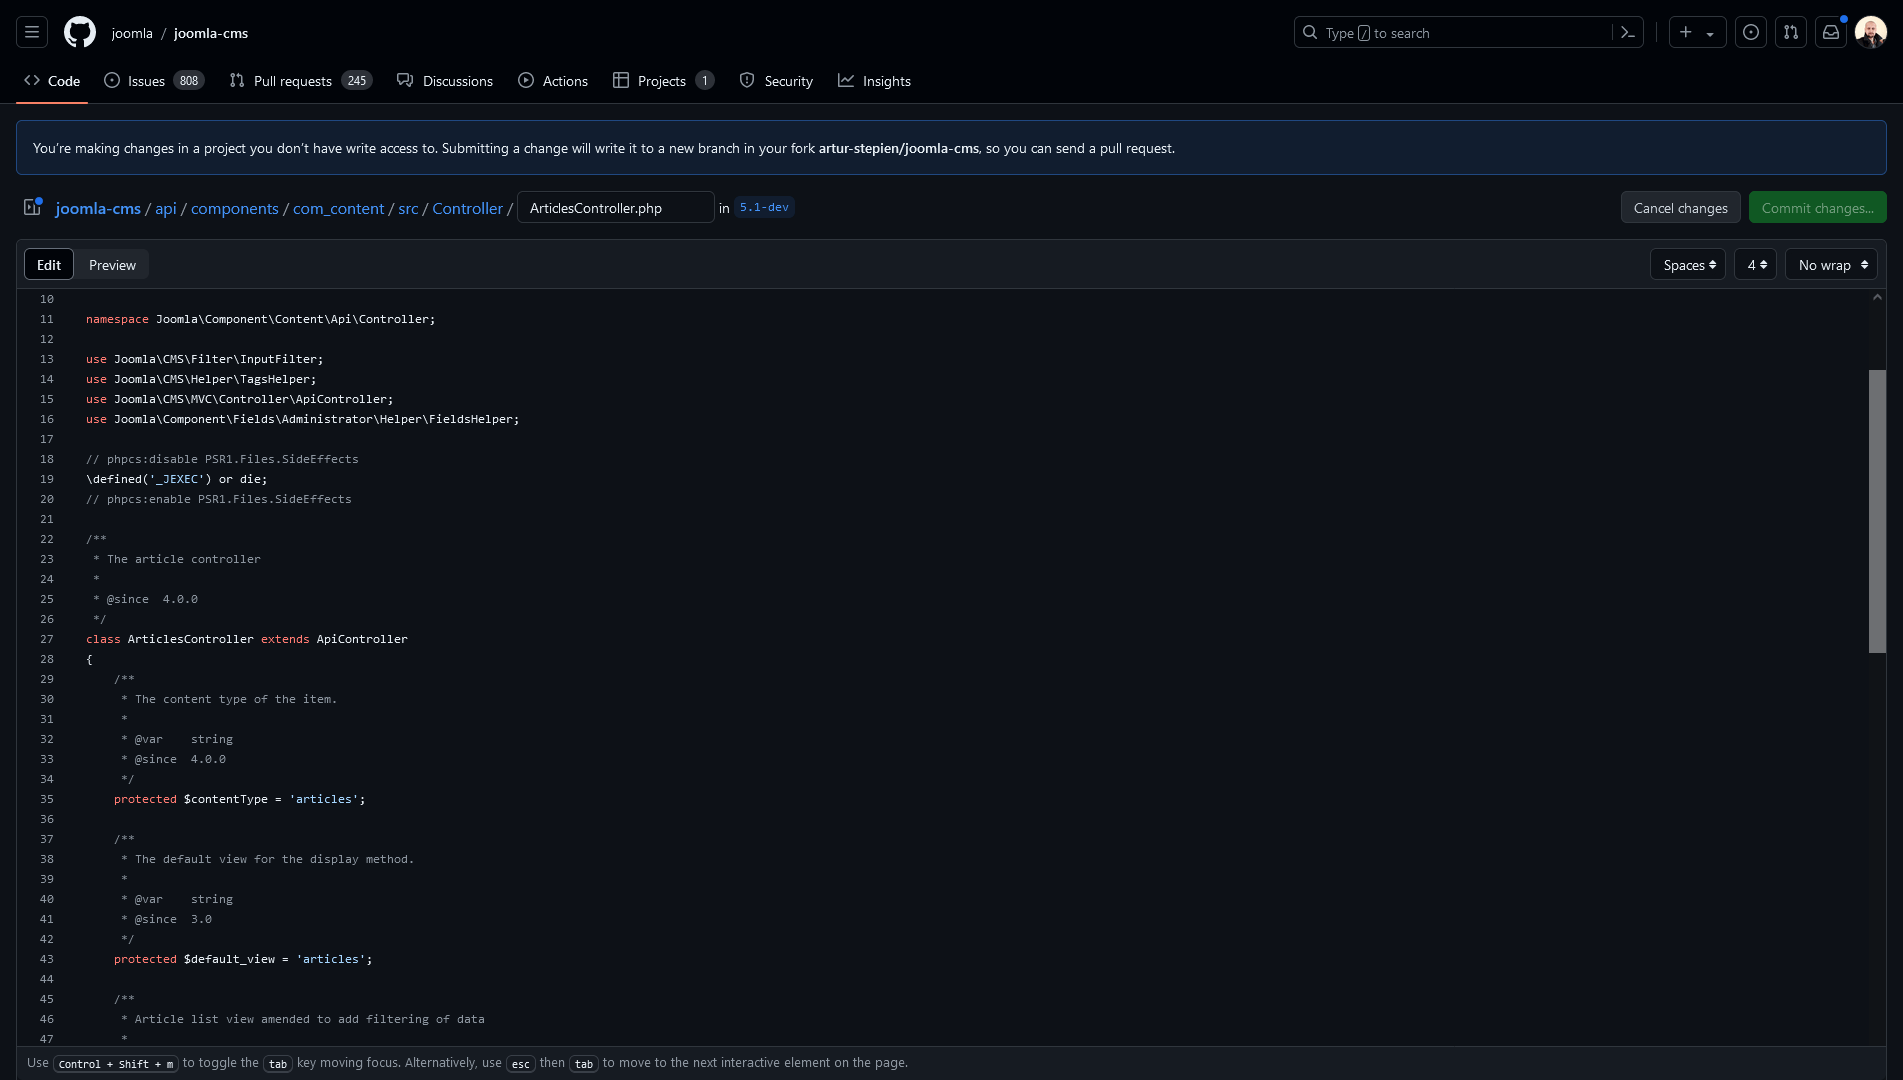Select the Edit mode toggle
This screenshot has width=1903, height=1080.
49,265
